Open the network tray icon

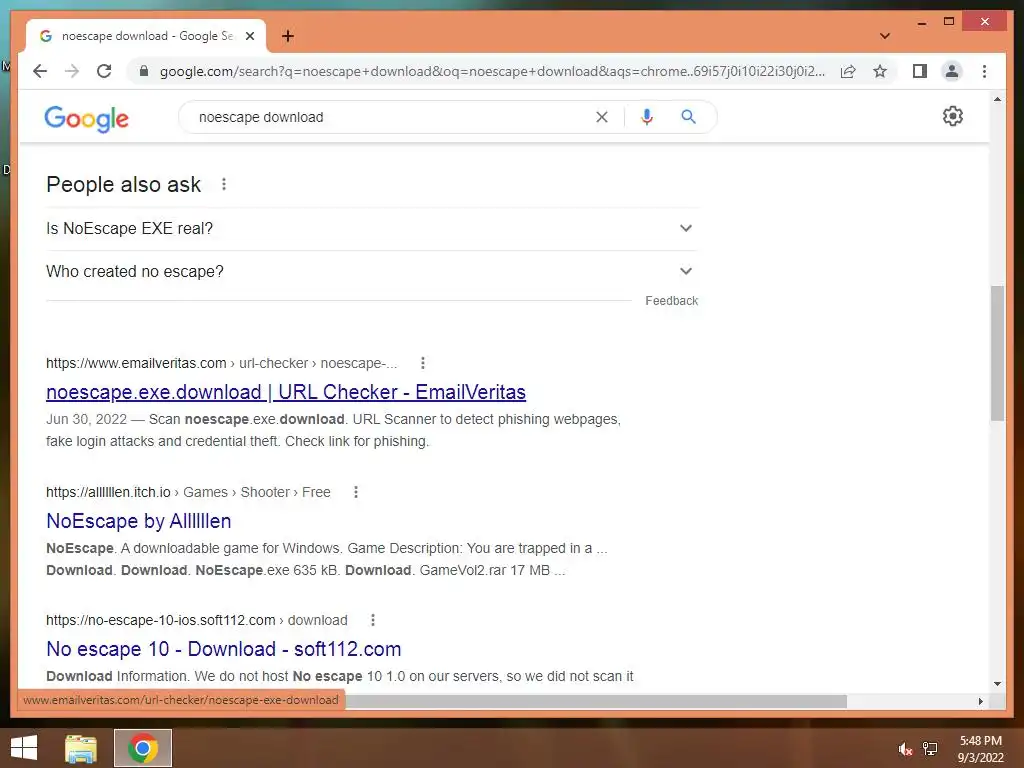pyautogui.click(x=930, y=749)
